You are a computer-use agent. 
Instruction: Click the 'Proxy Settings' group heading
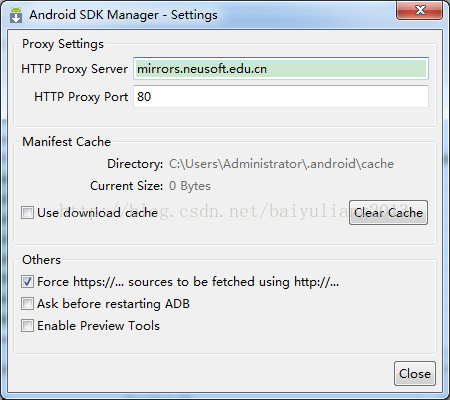tap(63, 44)
